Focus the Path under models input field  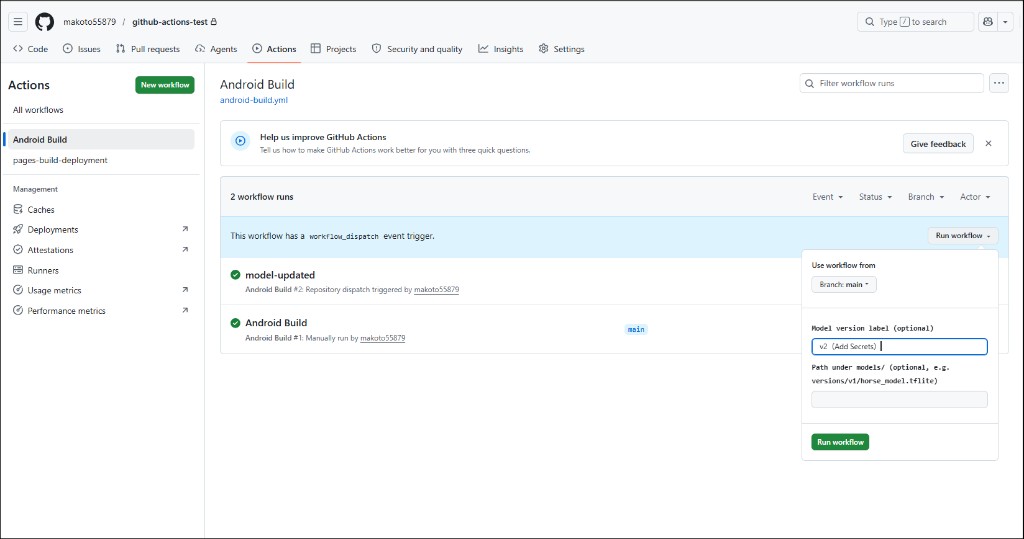[899, 399]
